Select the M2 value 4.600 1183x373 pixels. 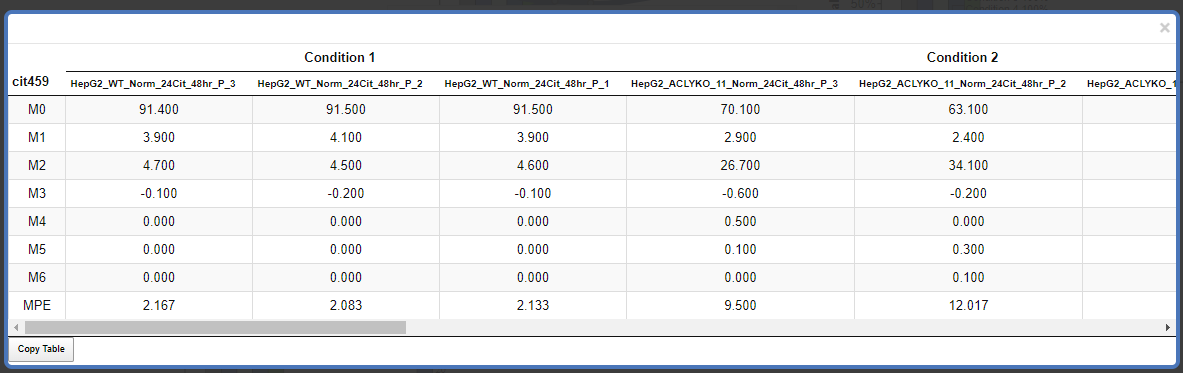tap(533, 165)
